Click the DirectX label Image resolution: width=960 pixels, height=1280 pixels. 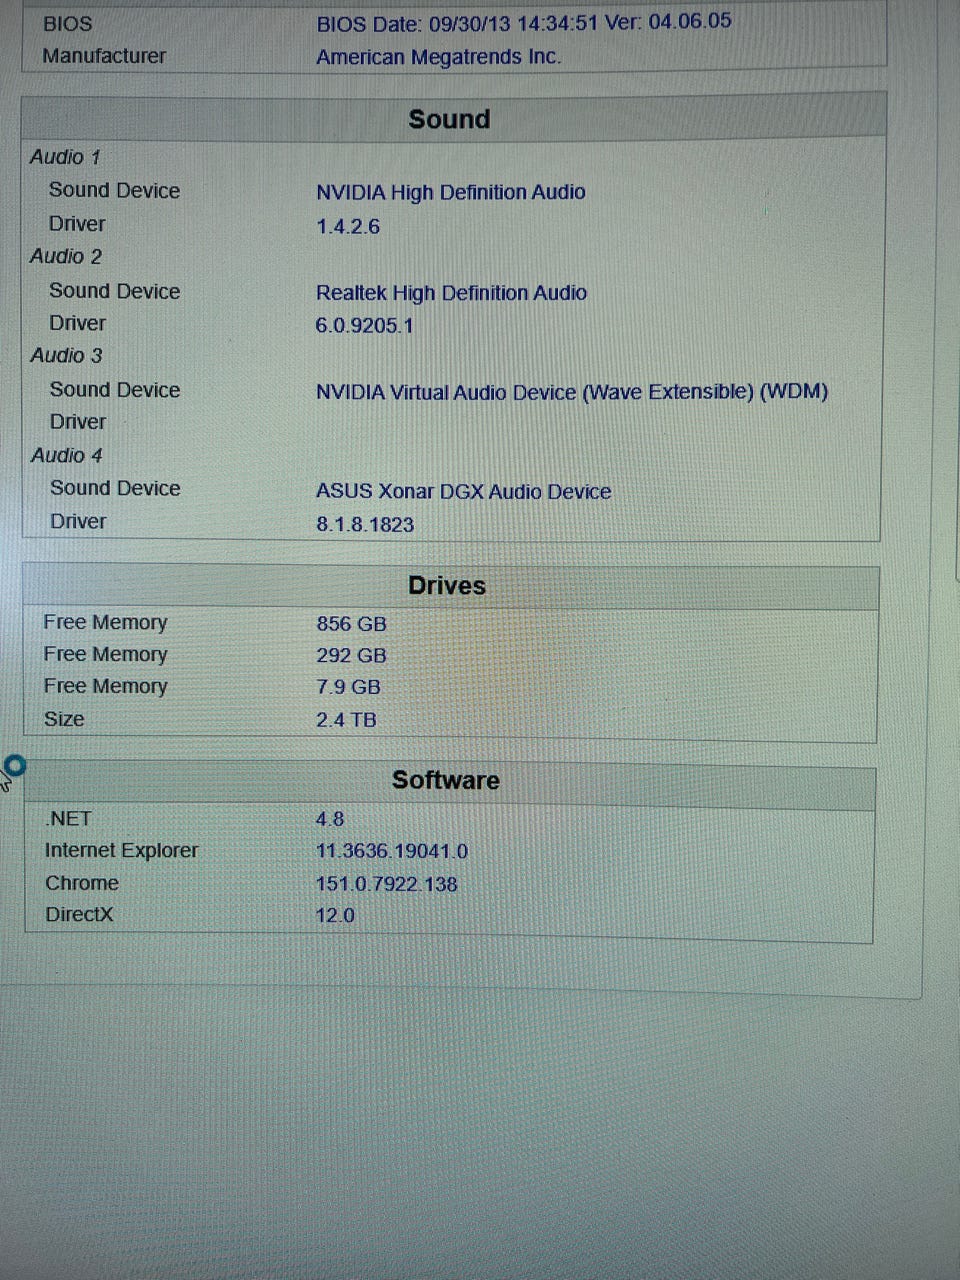pyautogui.click(x=79, y=914)
